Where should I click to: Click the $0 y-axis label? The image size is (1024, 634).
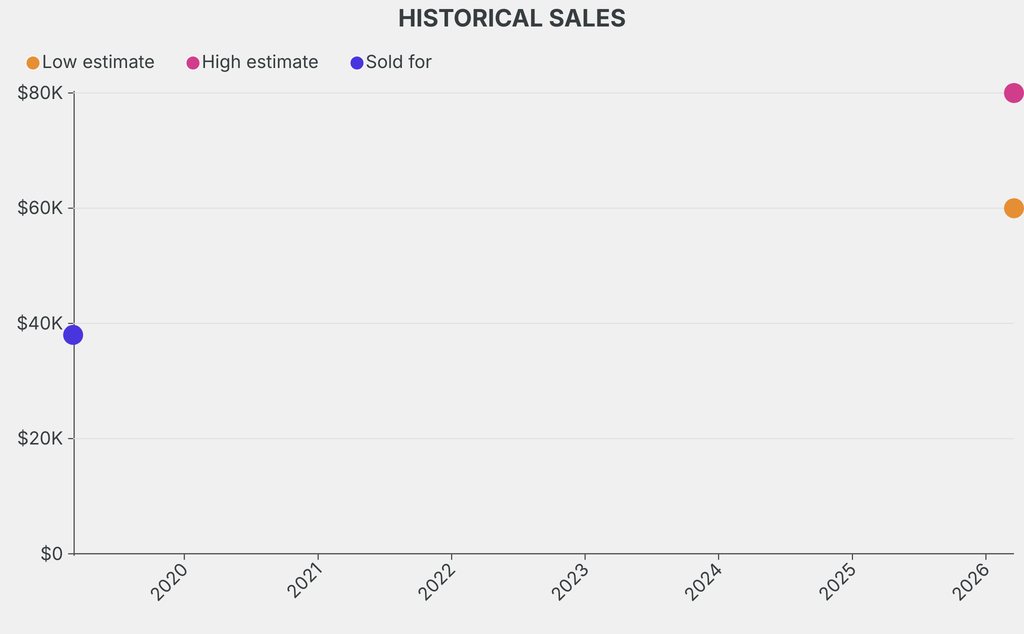click(52, 553)
